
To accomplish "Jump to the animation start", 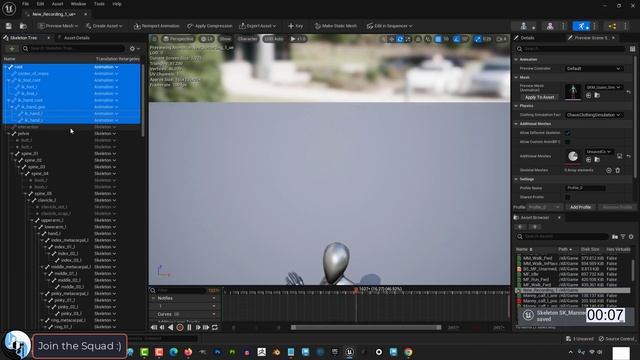I will pyautogui.click(x=153, y=327).
